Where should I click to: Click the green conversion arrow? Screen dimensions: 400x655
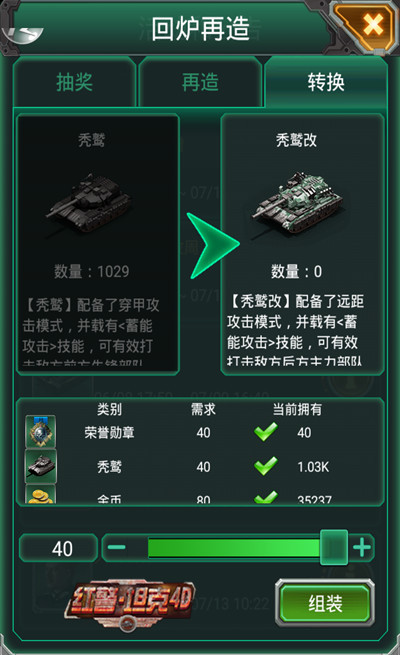point(213,245)
